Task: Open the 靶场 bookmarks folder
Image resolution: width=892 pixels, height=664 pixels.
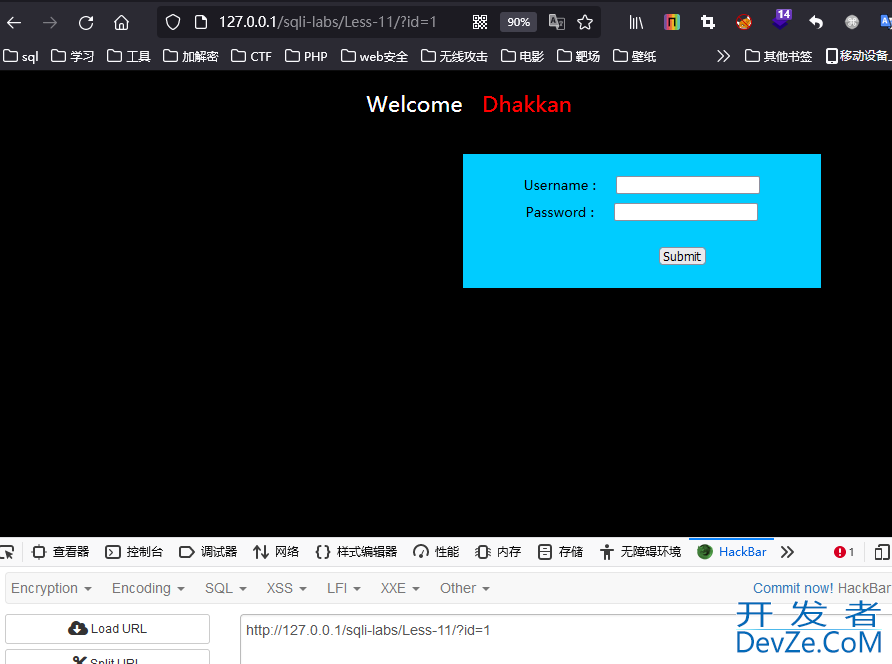Action: (578, 56)
